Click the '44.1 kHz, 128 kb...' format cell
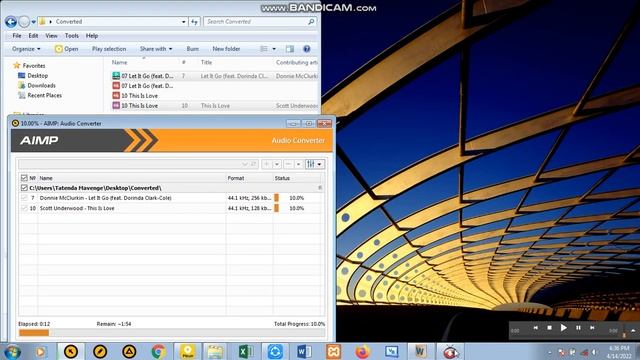Screen dimensions: 640x360 coord(249,208)
